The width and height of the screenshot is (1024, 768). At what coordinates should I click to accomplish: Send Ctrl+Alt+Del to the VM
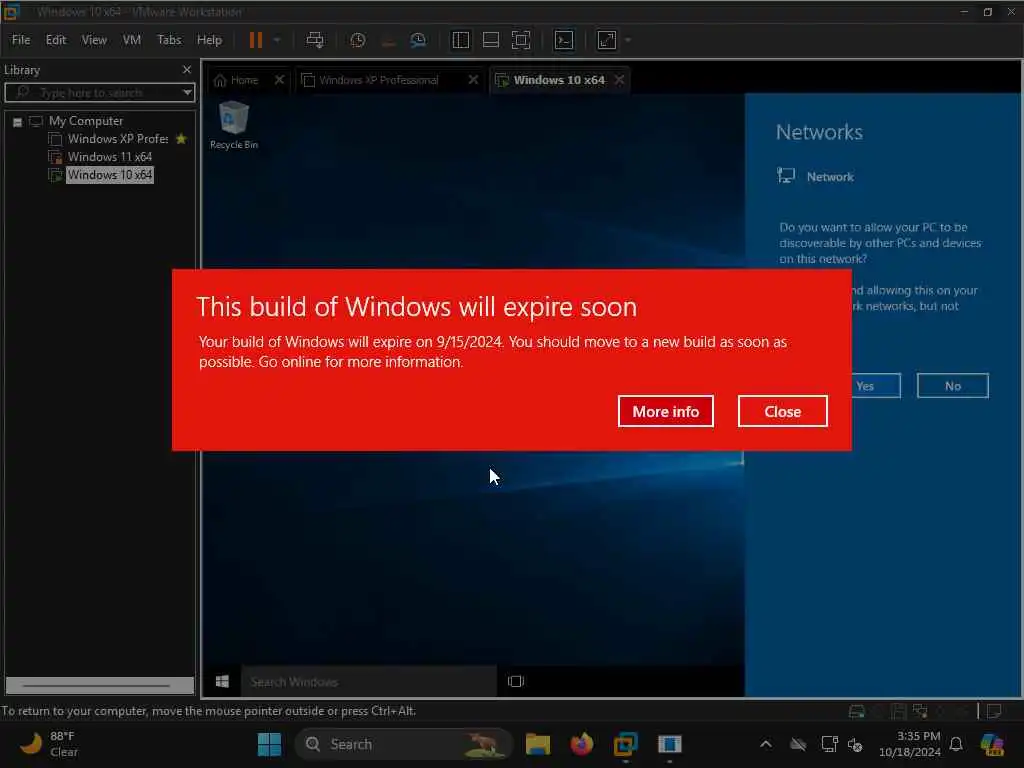pyautogui.click(x=315, y=40)
